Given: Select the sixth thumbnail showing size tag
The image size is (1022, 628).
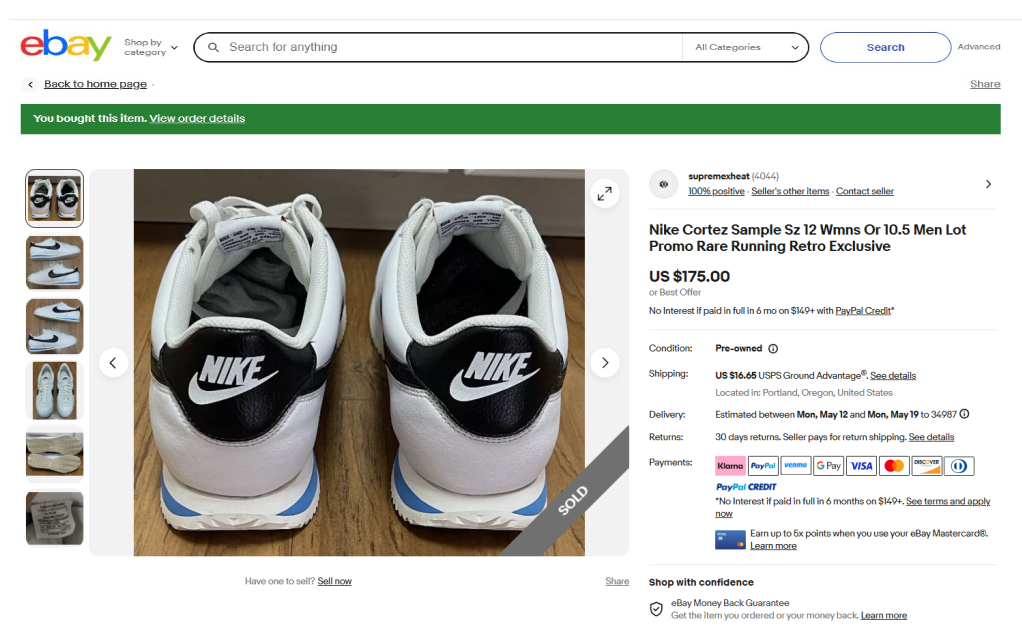Looking at the screenshot, I should pos(55,518).
